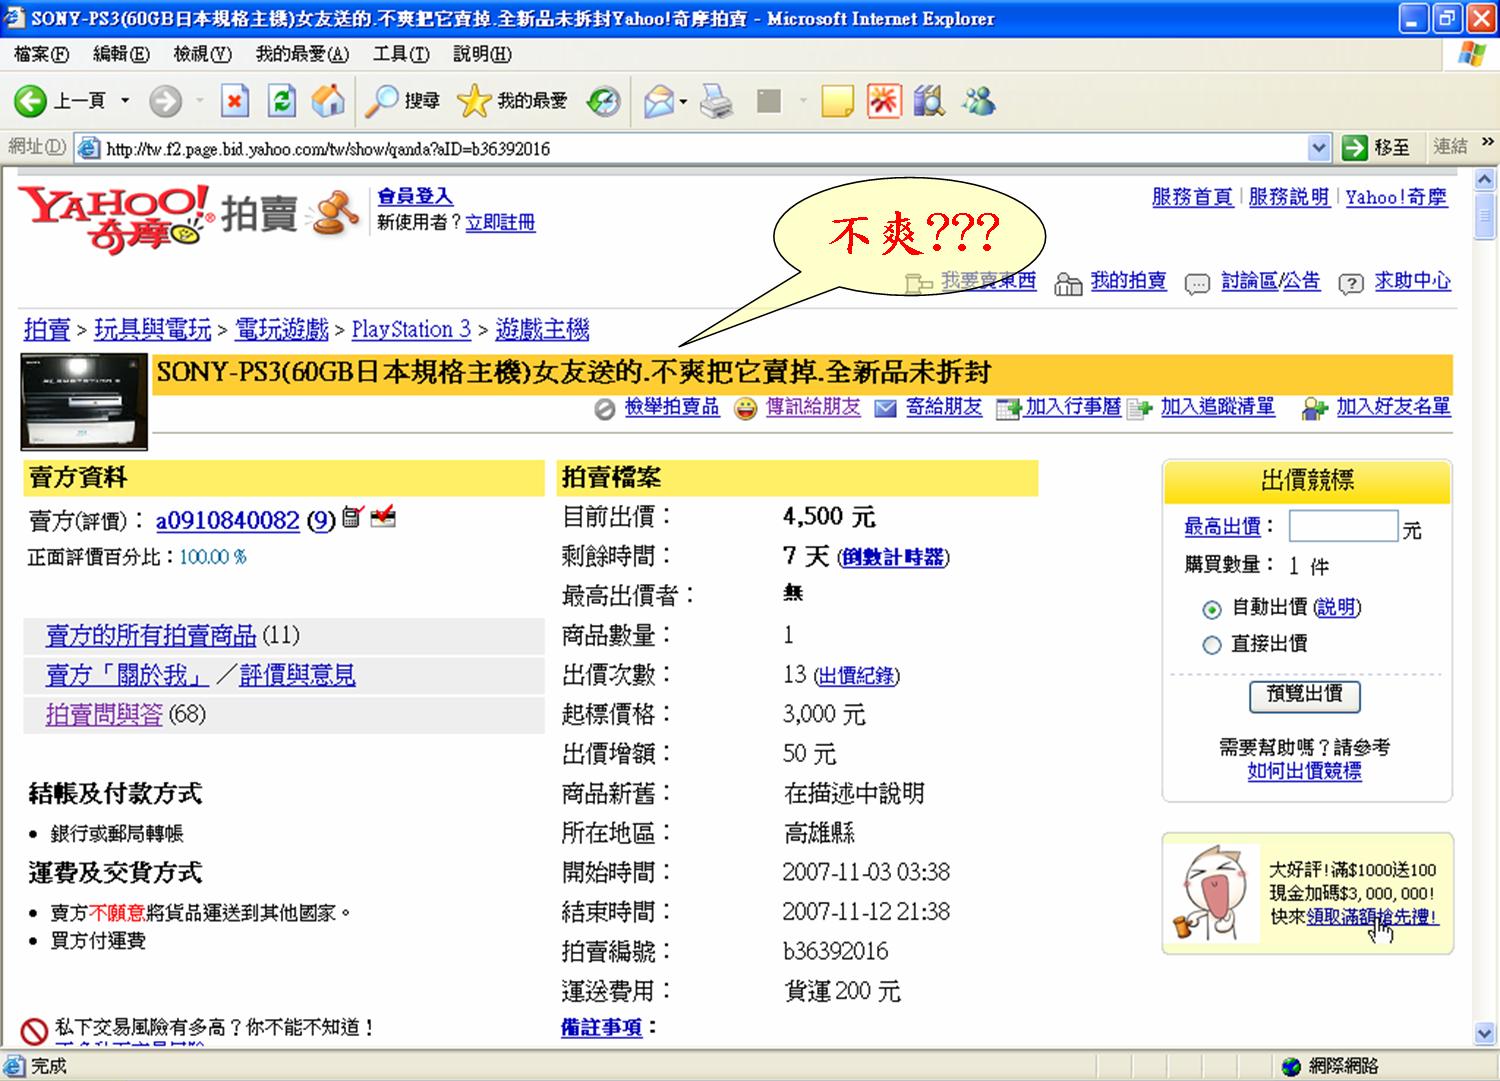Click the report-item prohibition icon
The height and width of the screenshot is (1081, 1500).
tap(604, 409)
